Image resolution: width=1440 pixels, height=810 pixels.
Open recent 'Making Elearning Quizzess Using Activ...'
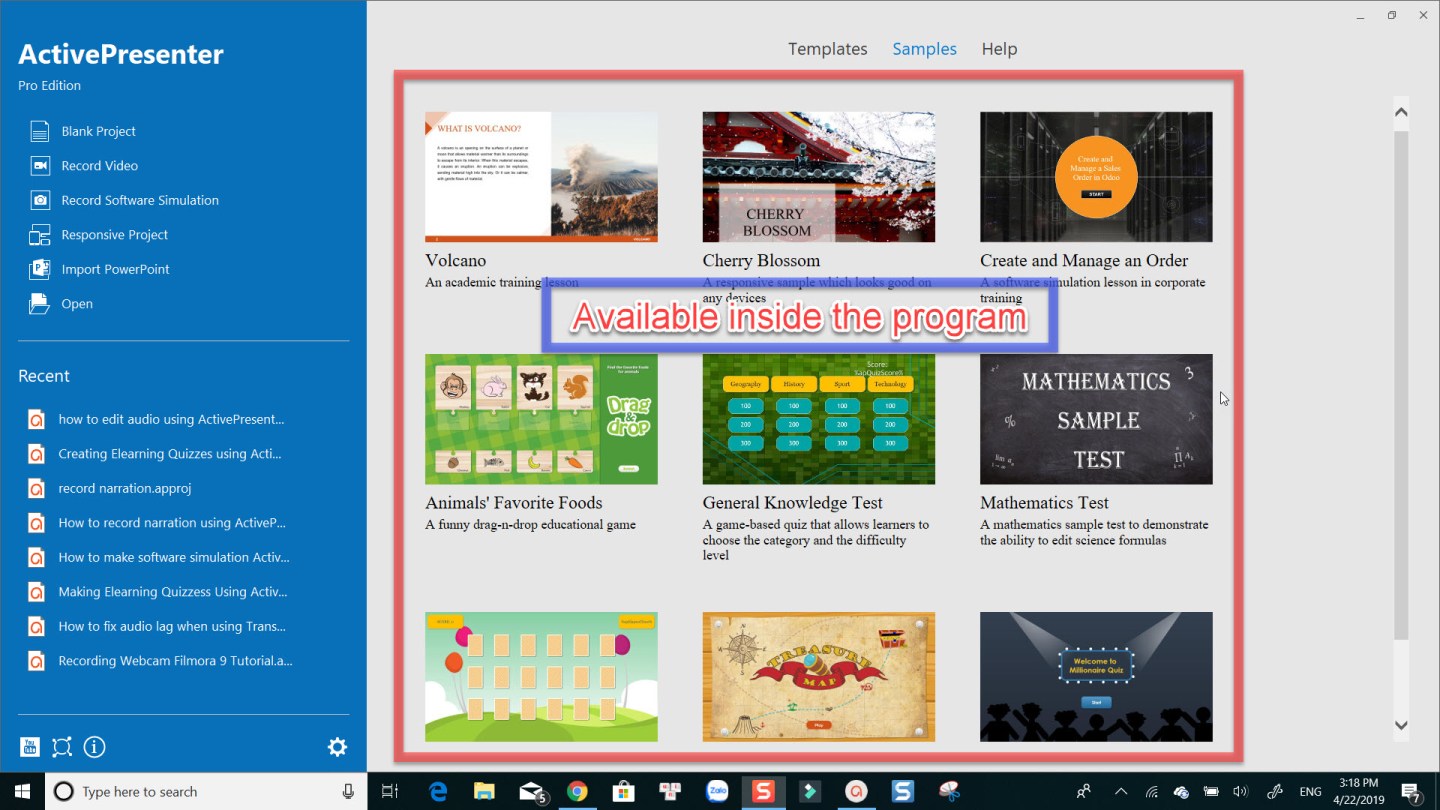pos(158,592)
